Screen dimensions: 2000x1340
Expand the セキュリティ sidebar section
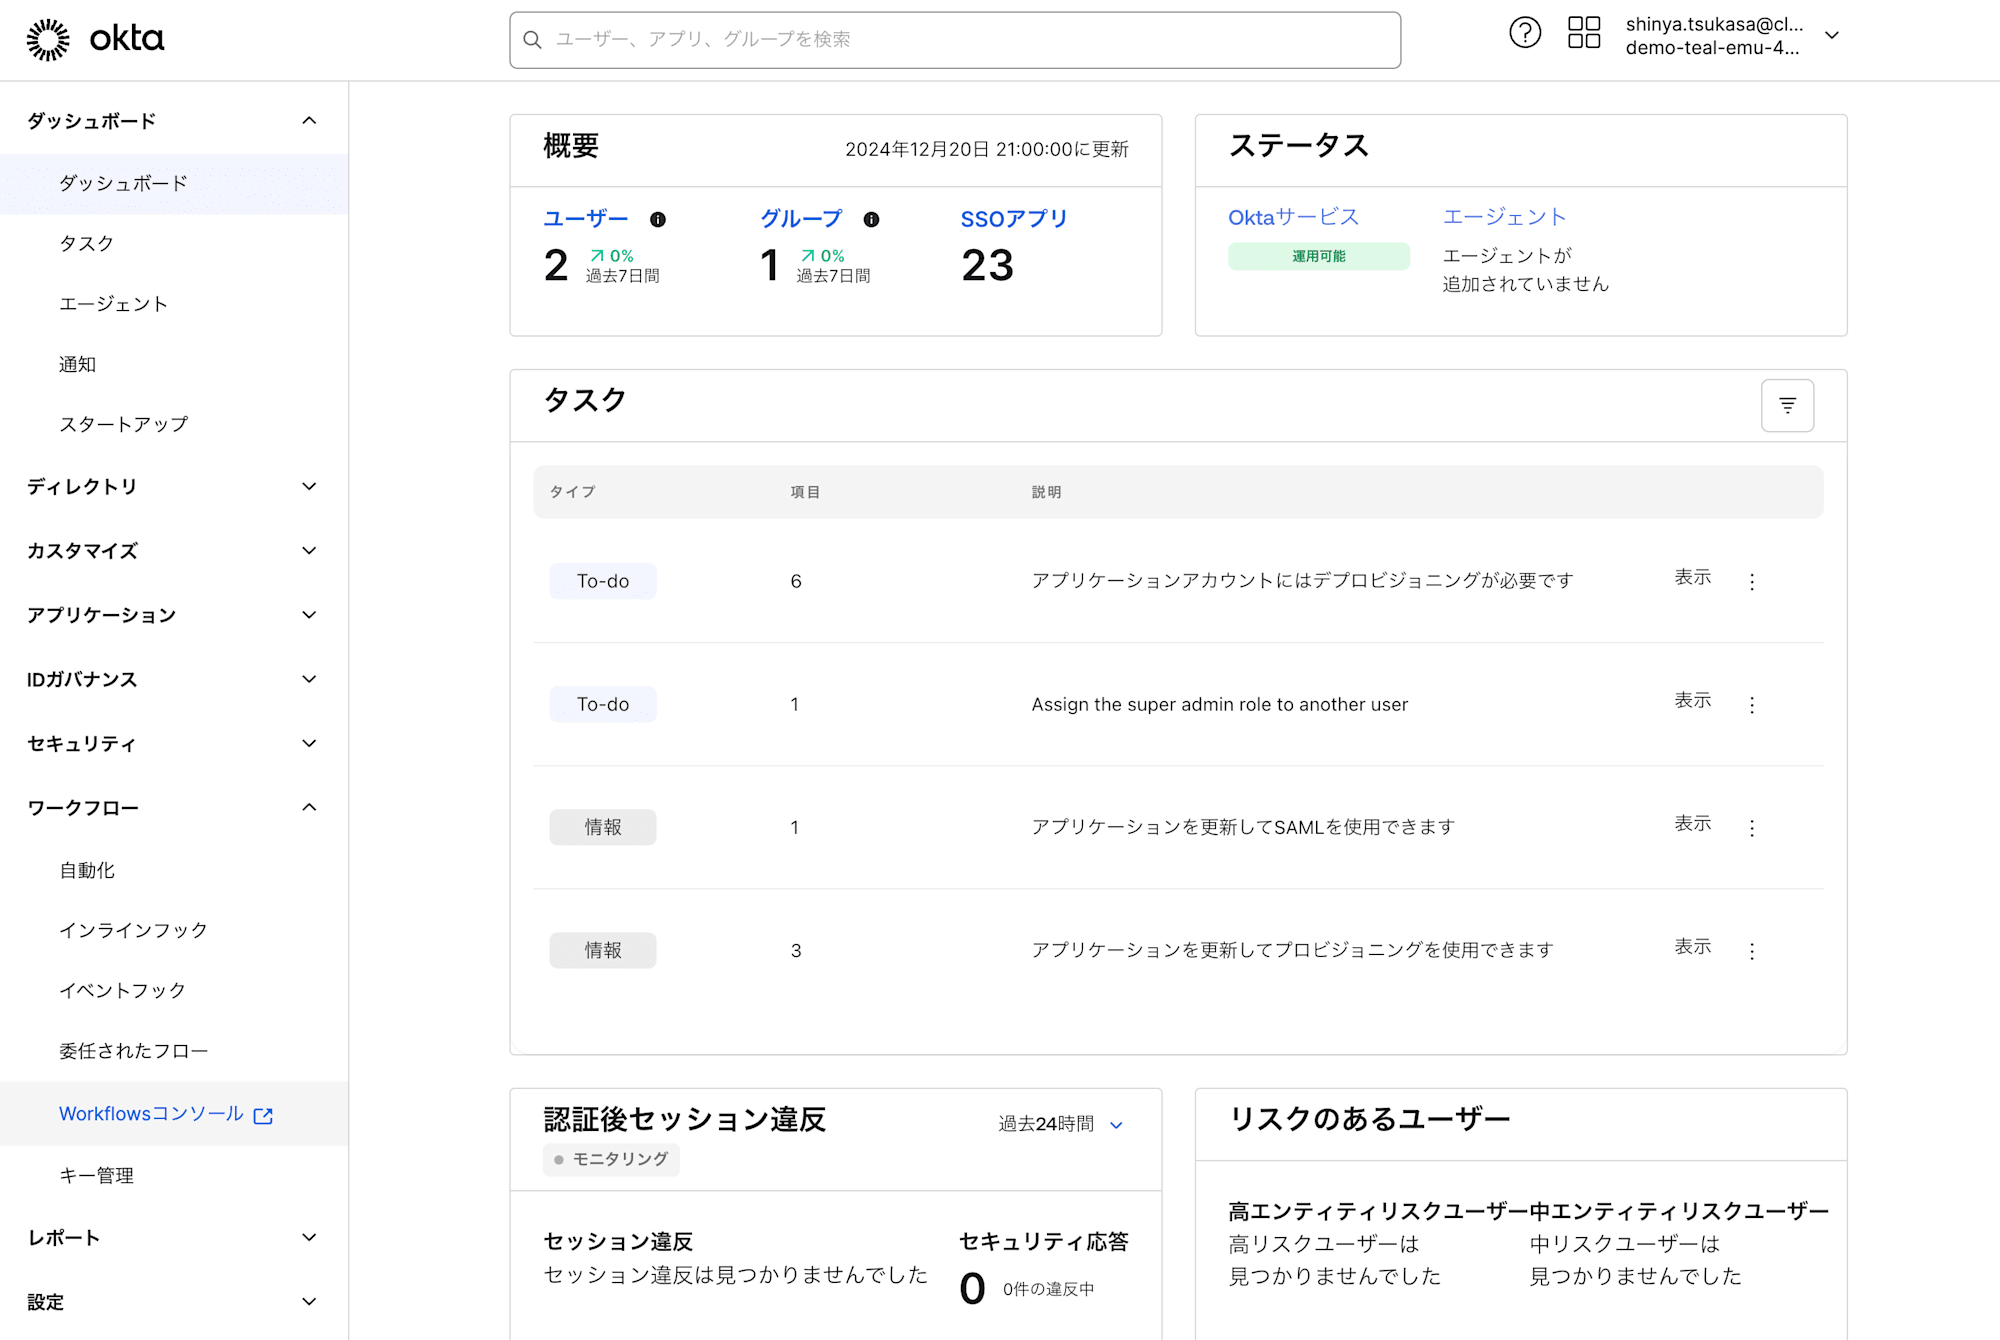(x=309, y=744)
